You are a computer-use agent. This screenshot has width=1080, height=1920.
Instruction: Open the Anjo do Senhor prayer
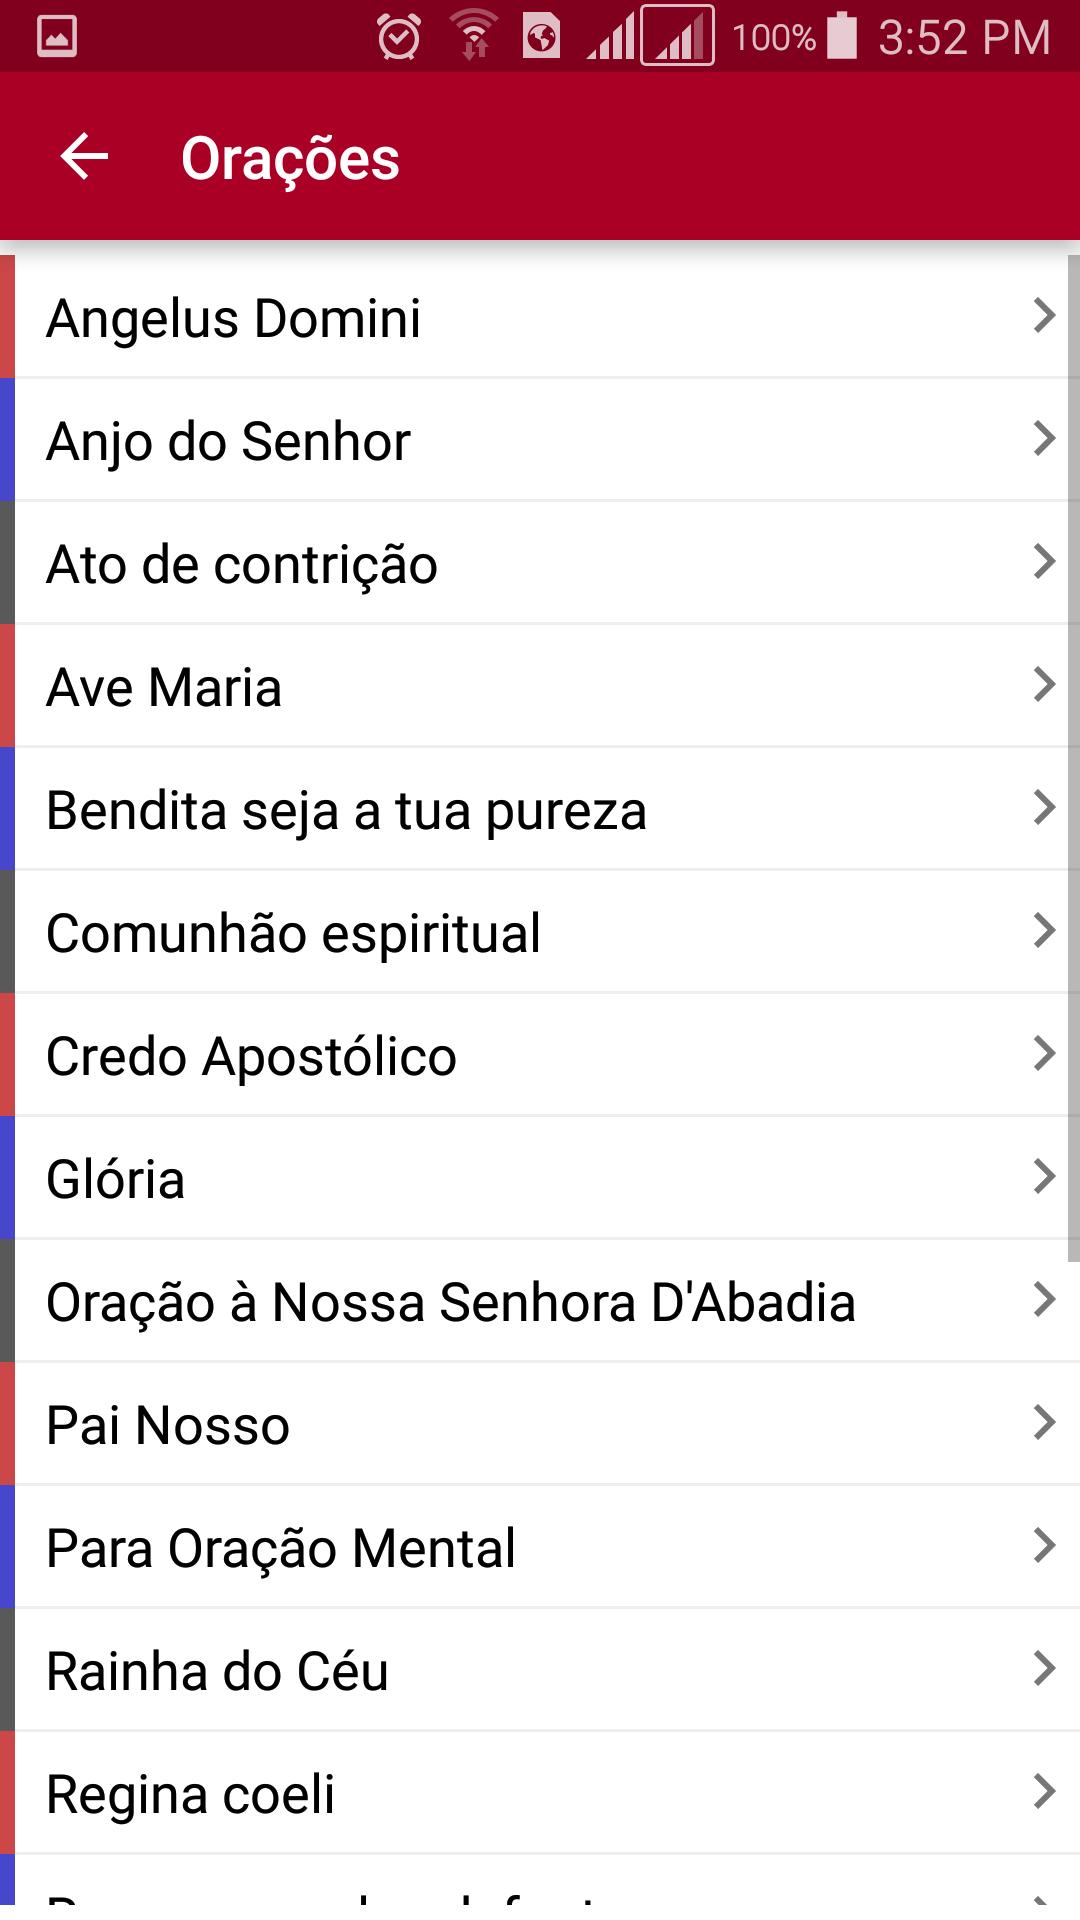[x=540, y=440]
